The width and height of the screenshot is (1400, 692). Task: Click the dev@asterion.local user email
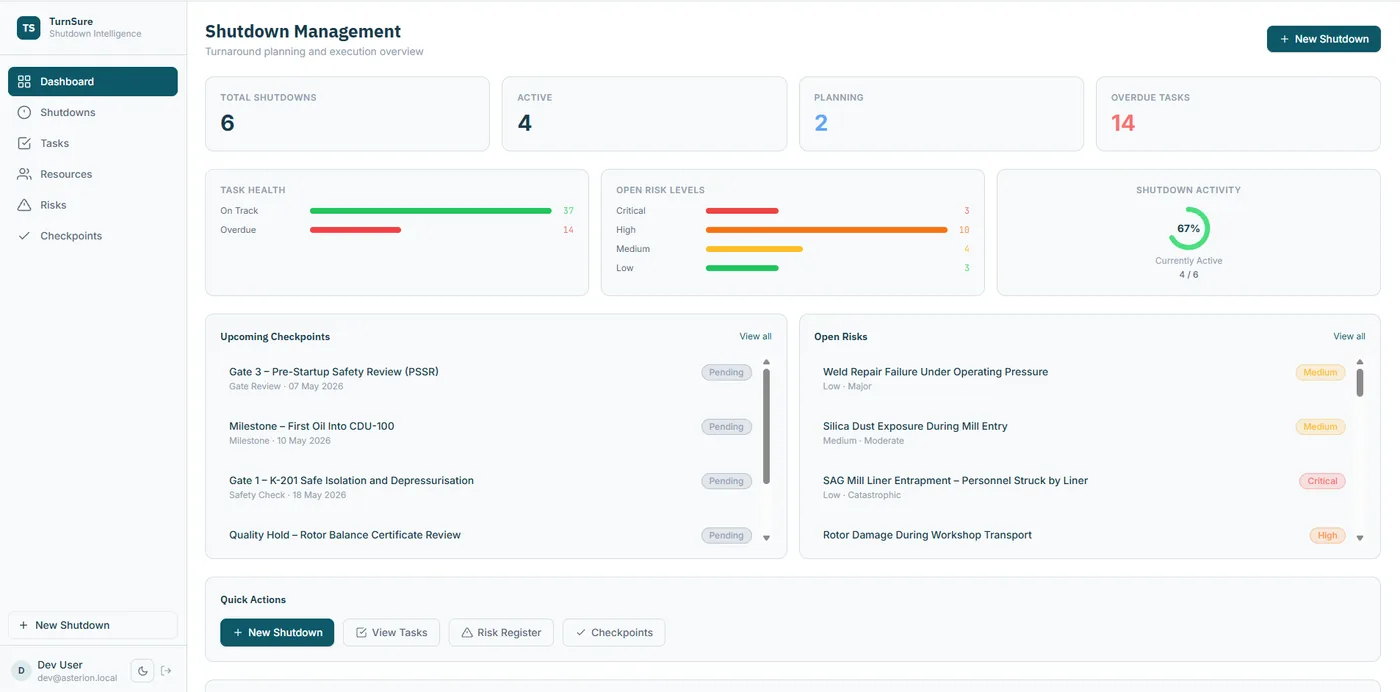tap(78, 678)
